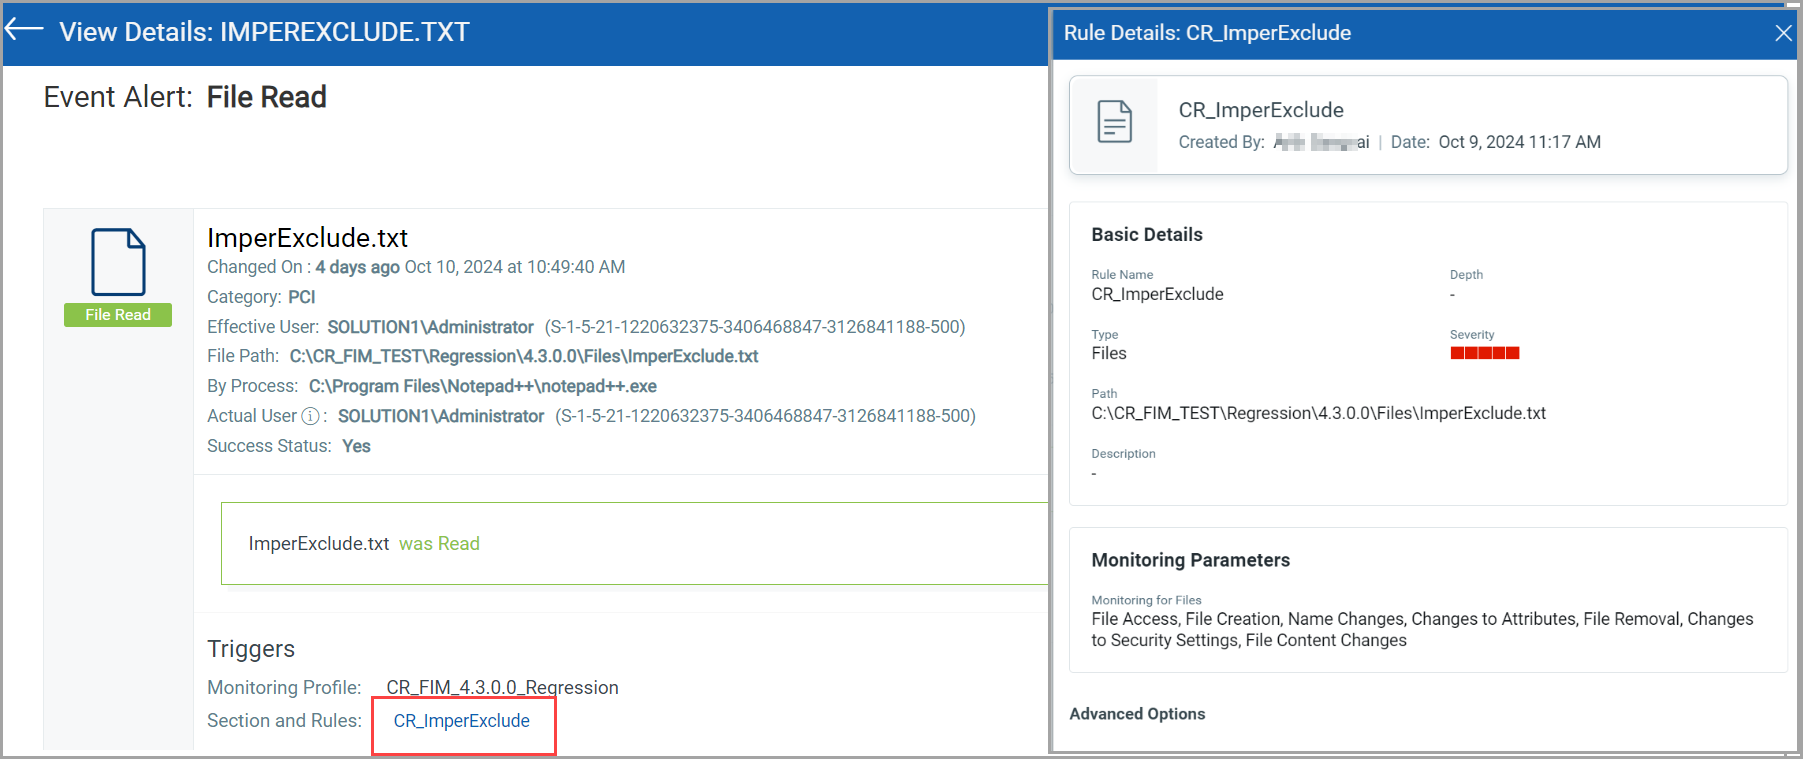Click the View Details: IMPEREXCLUDE.TXT page title
The width and height of the screenshot is (1803, 759).
[x=265, y=32]
